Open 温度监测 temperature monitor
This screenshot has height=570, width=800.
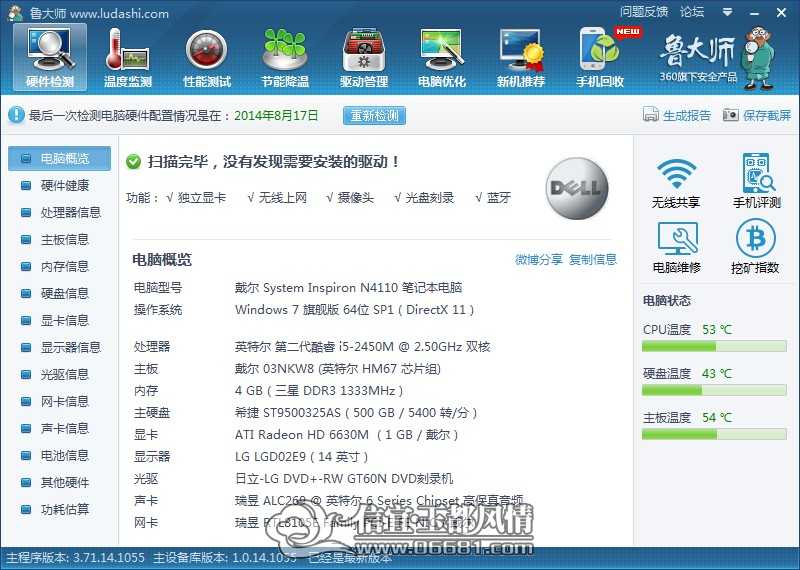[x=128, y=57]
